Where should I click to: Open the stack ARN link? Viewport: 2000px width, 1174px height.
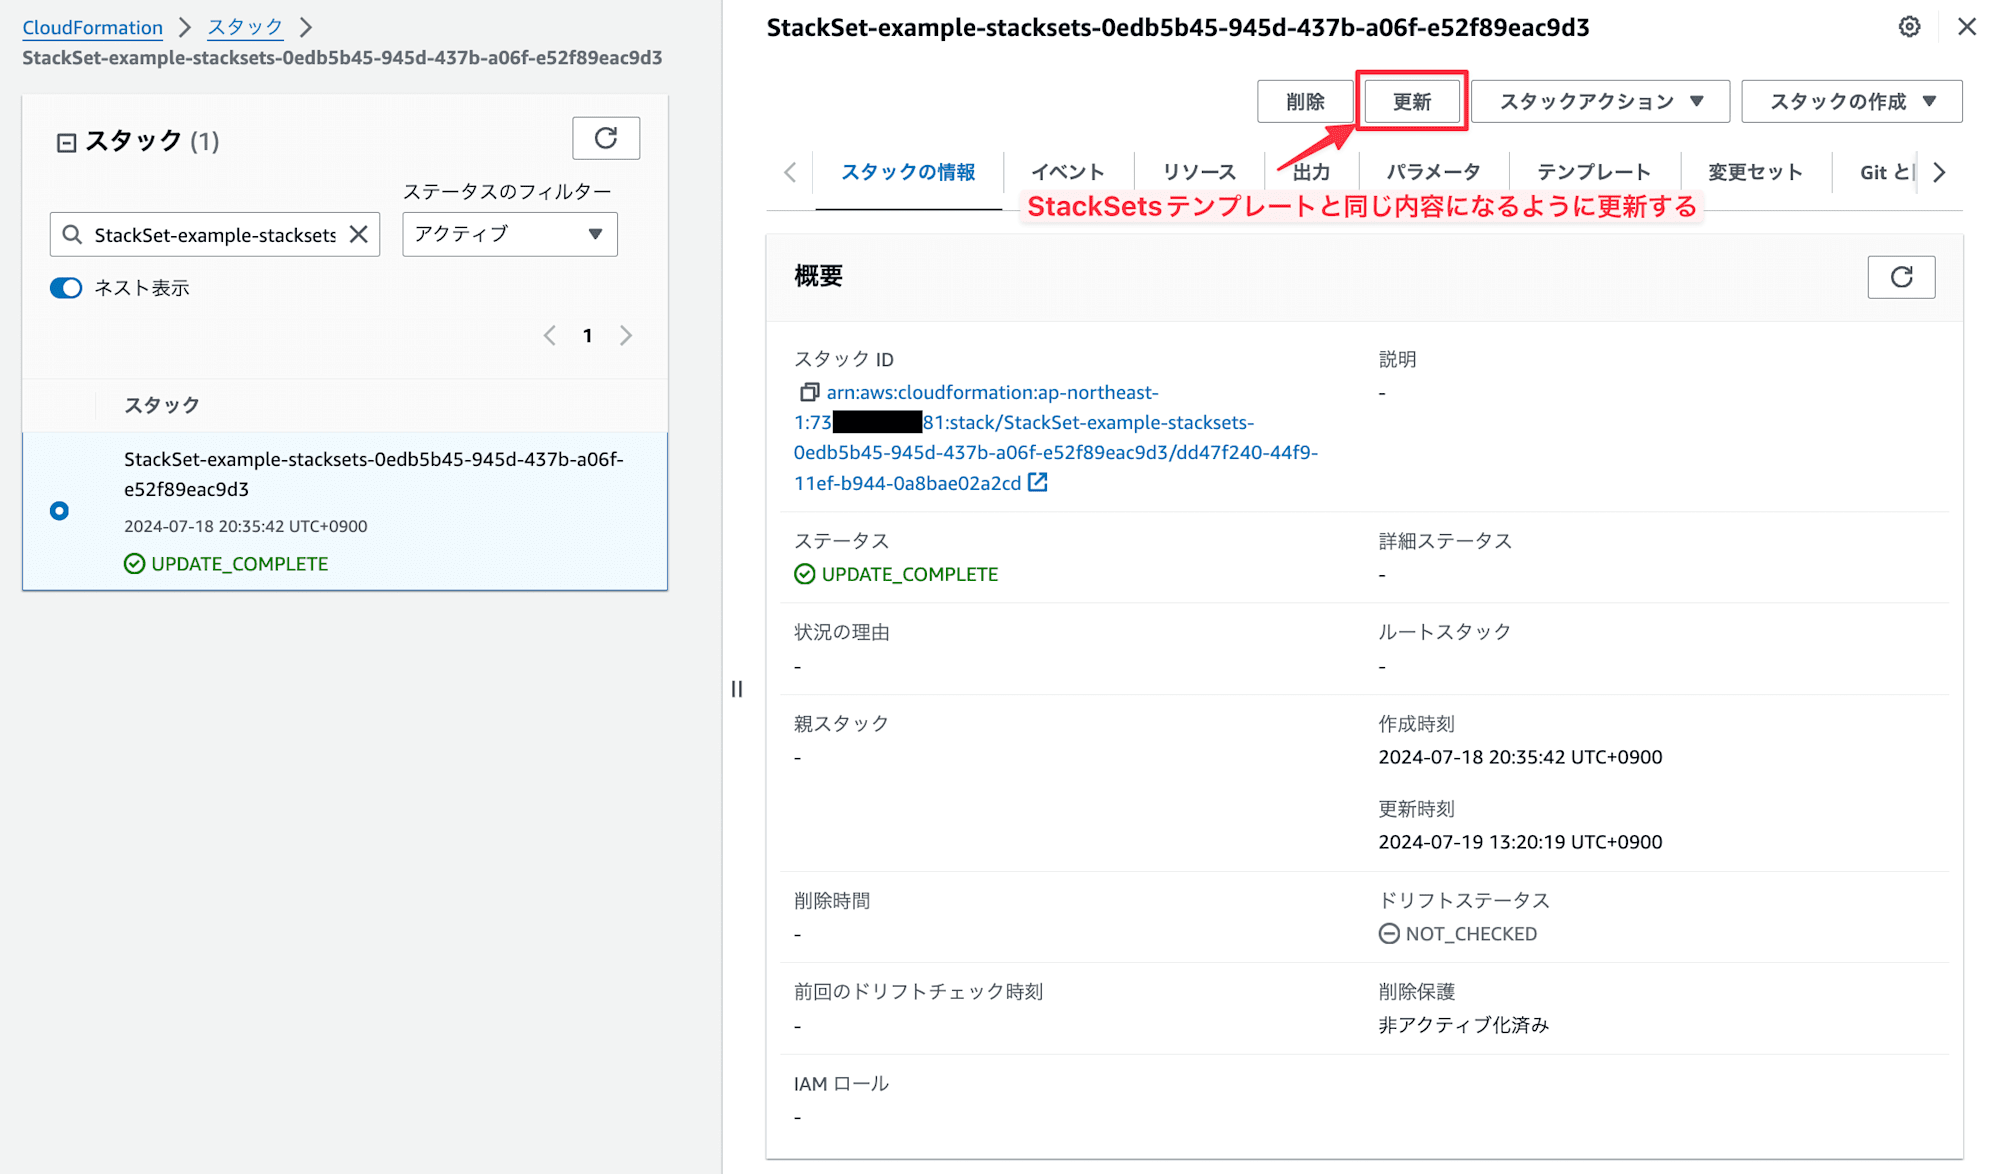pos(1055,437)
